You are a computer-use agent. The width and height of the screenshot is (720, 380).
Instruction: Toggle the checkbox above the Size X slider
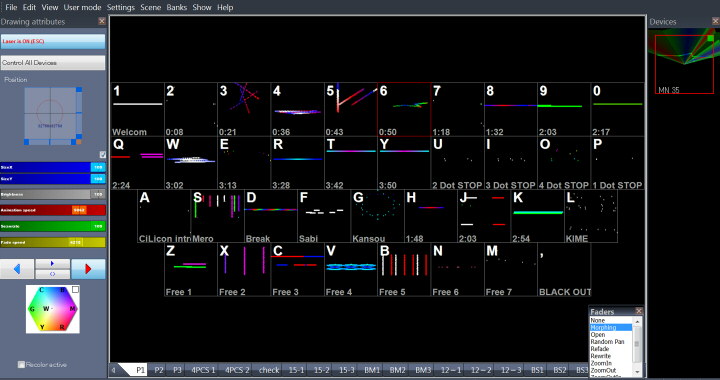point(102,155)
